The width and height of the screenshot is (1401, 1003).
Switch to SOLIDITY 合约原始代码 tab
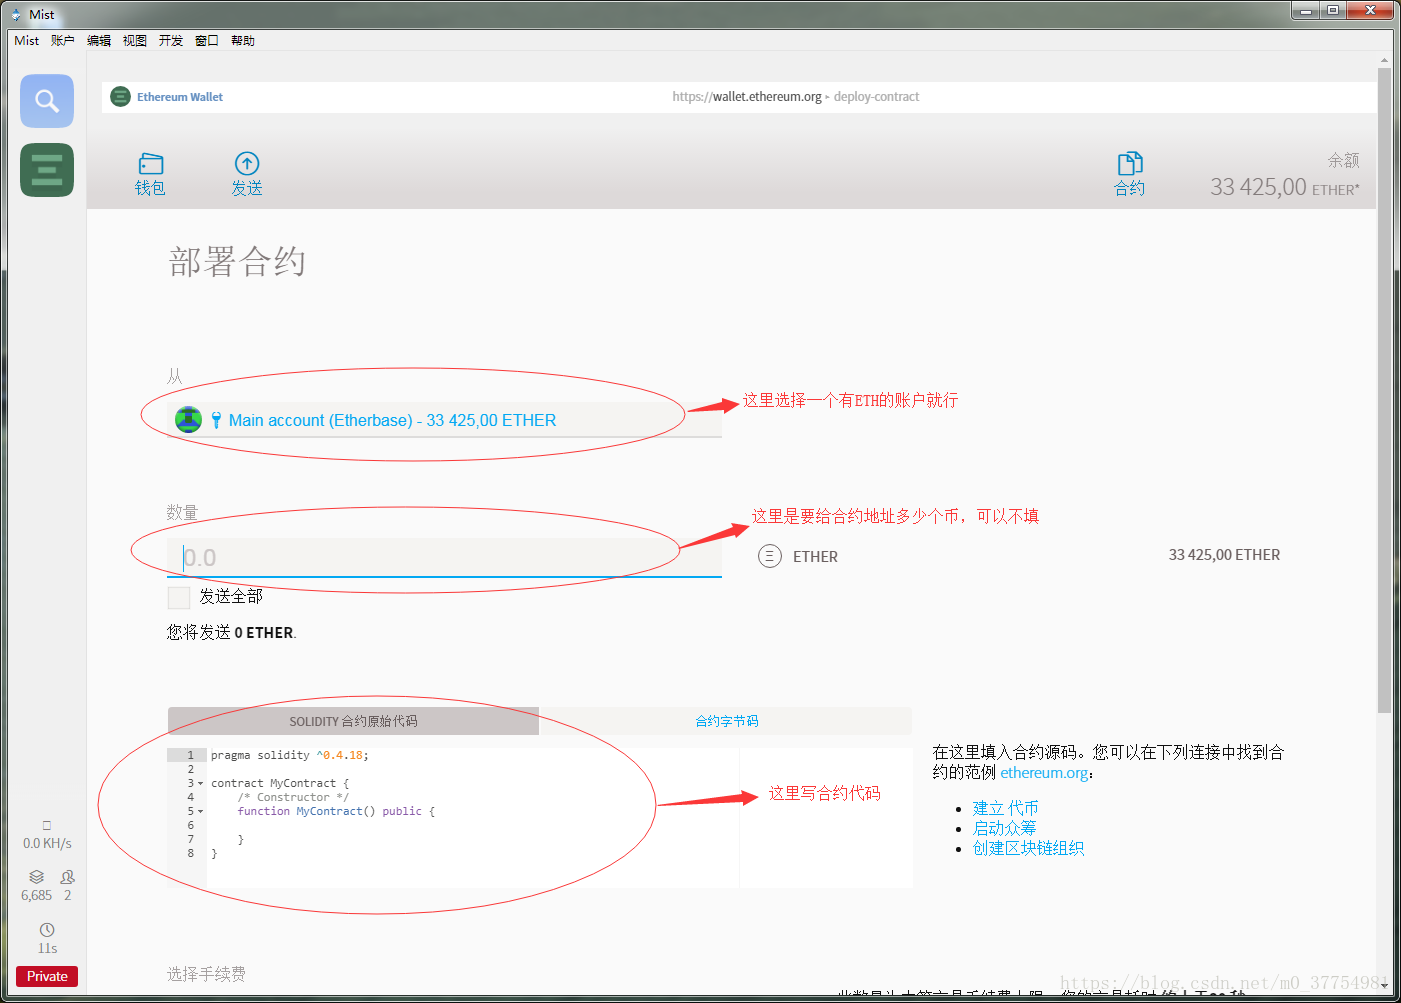[x=353, y=721]
